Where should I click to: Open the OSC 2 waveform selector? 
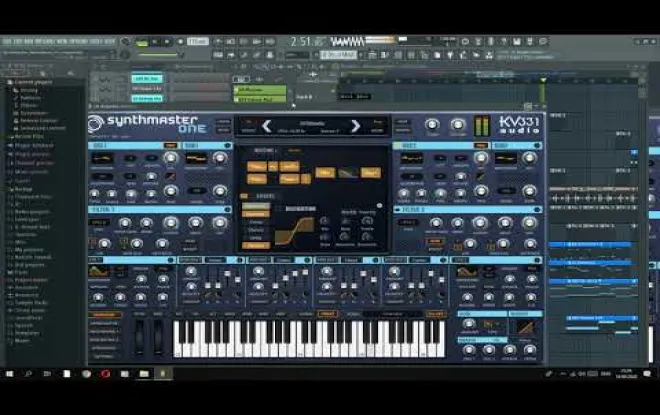point(411,159)
